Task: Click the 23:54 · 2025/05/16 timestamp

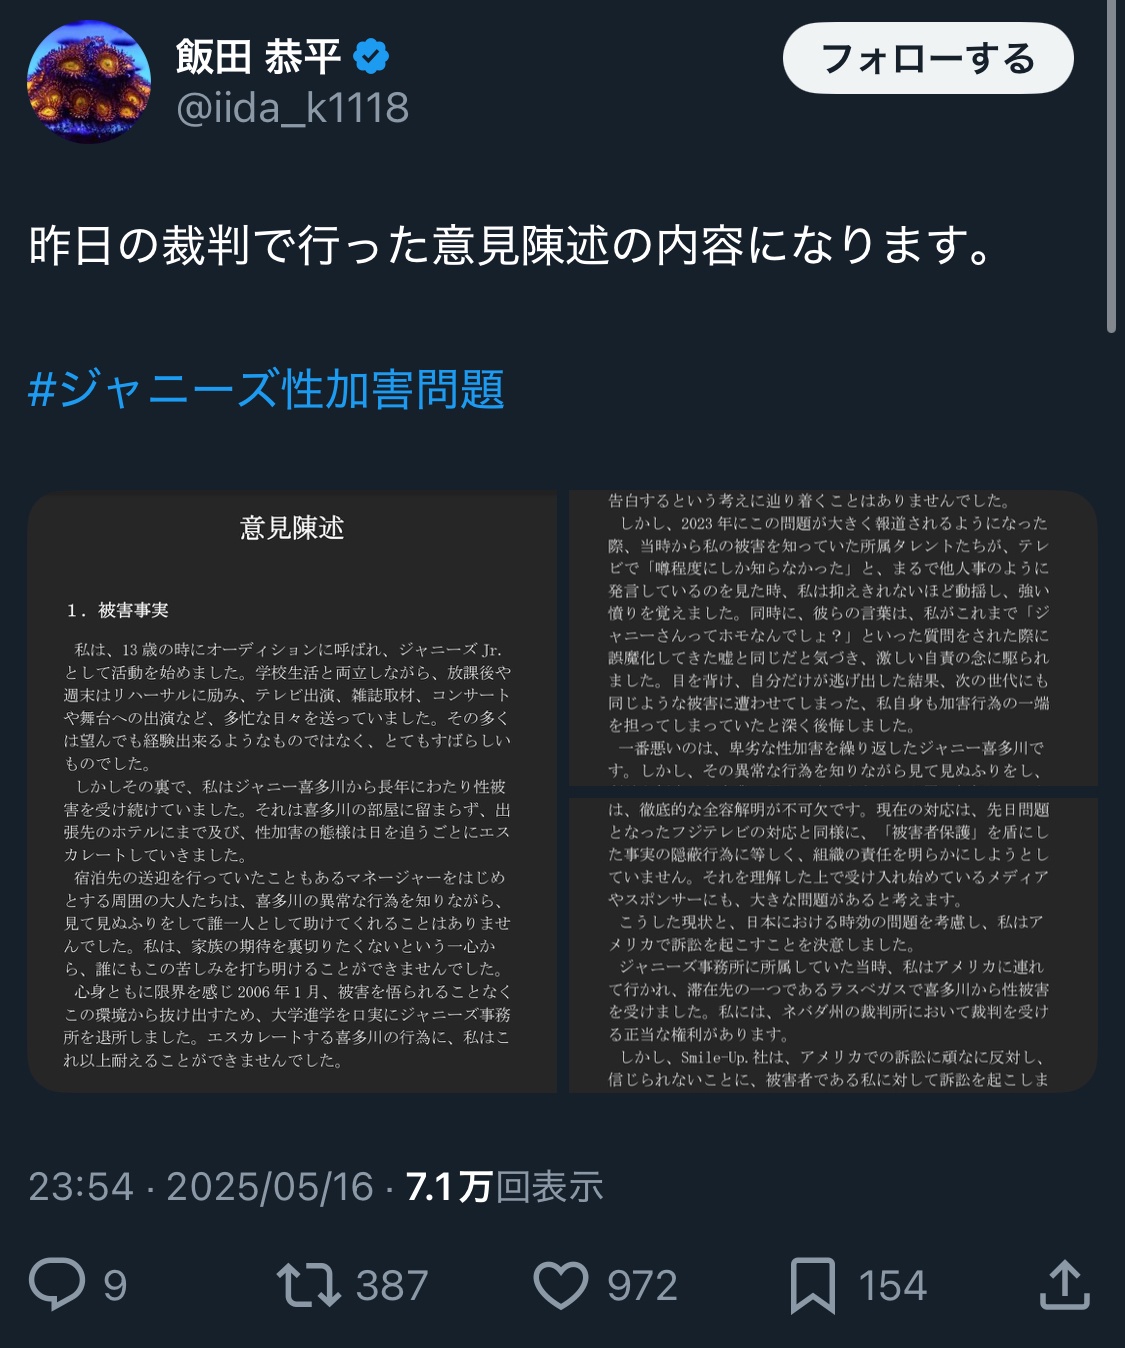Action: [201, 1187]
